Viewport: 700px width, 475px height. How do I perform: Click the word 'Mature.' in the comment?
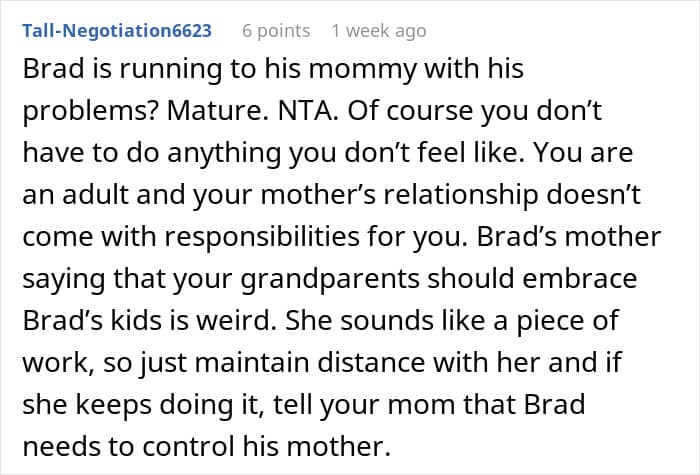point(217,111)
